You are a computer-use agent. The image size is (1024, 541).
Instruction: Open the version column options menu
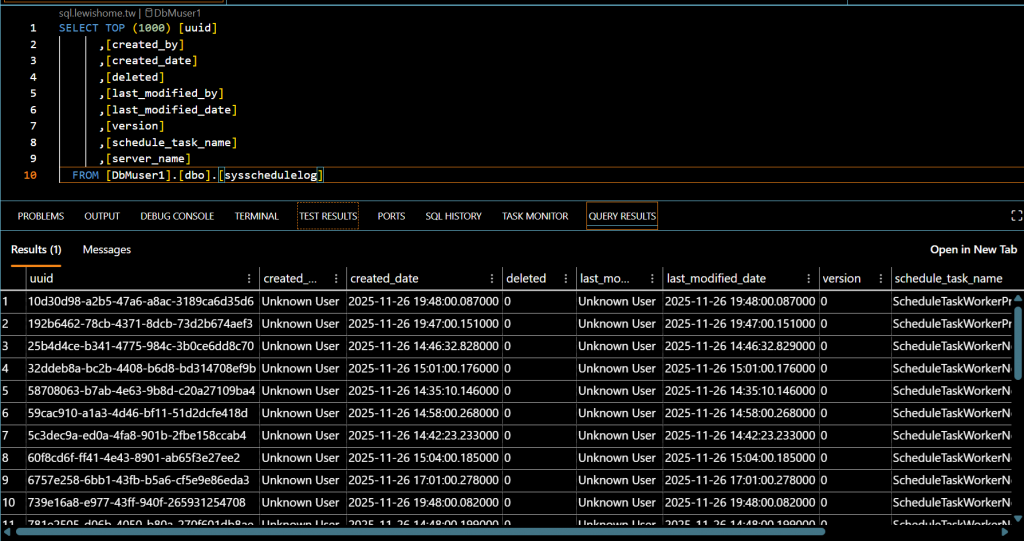880,278
